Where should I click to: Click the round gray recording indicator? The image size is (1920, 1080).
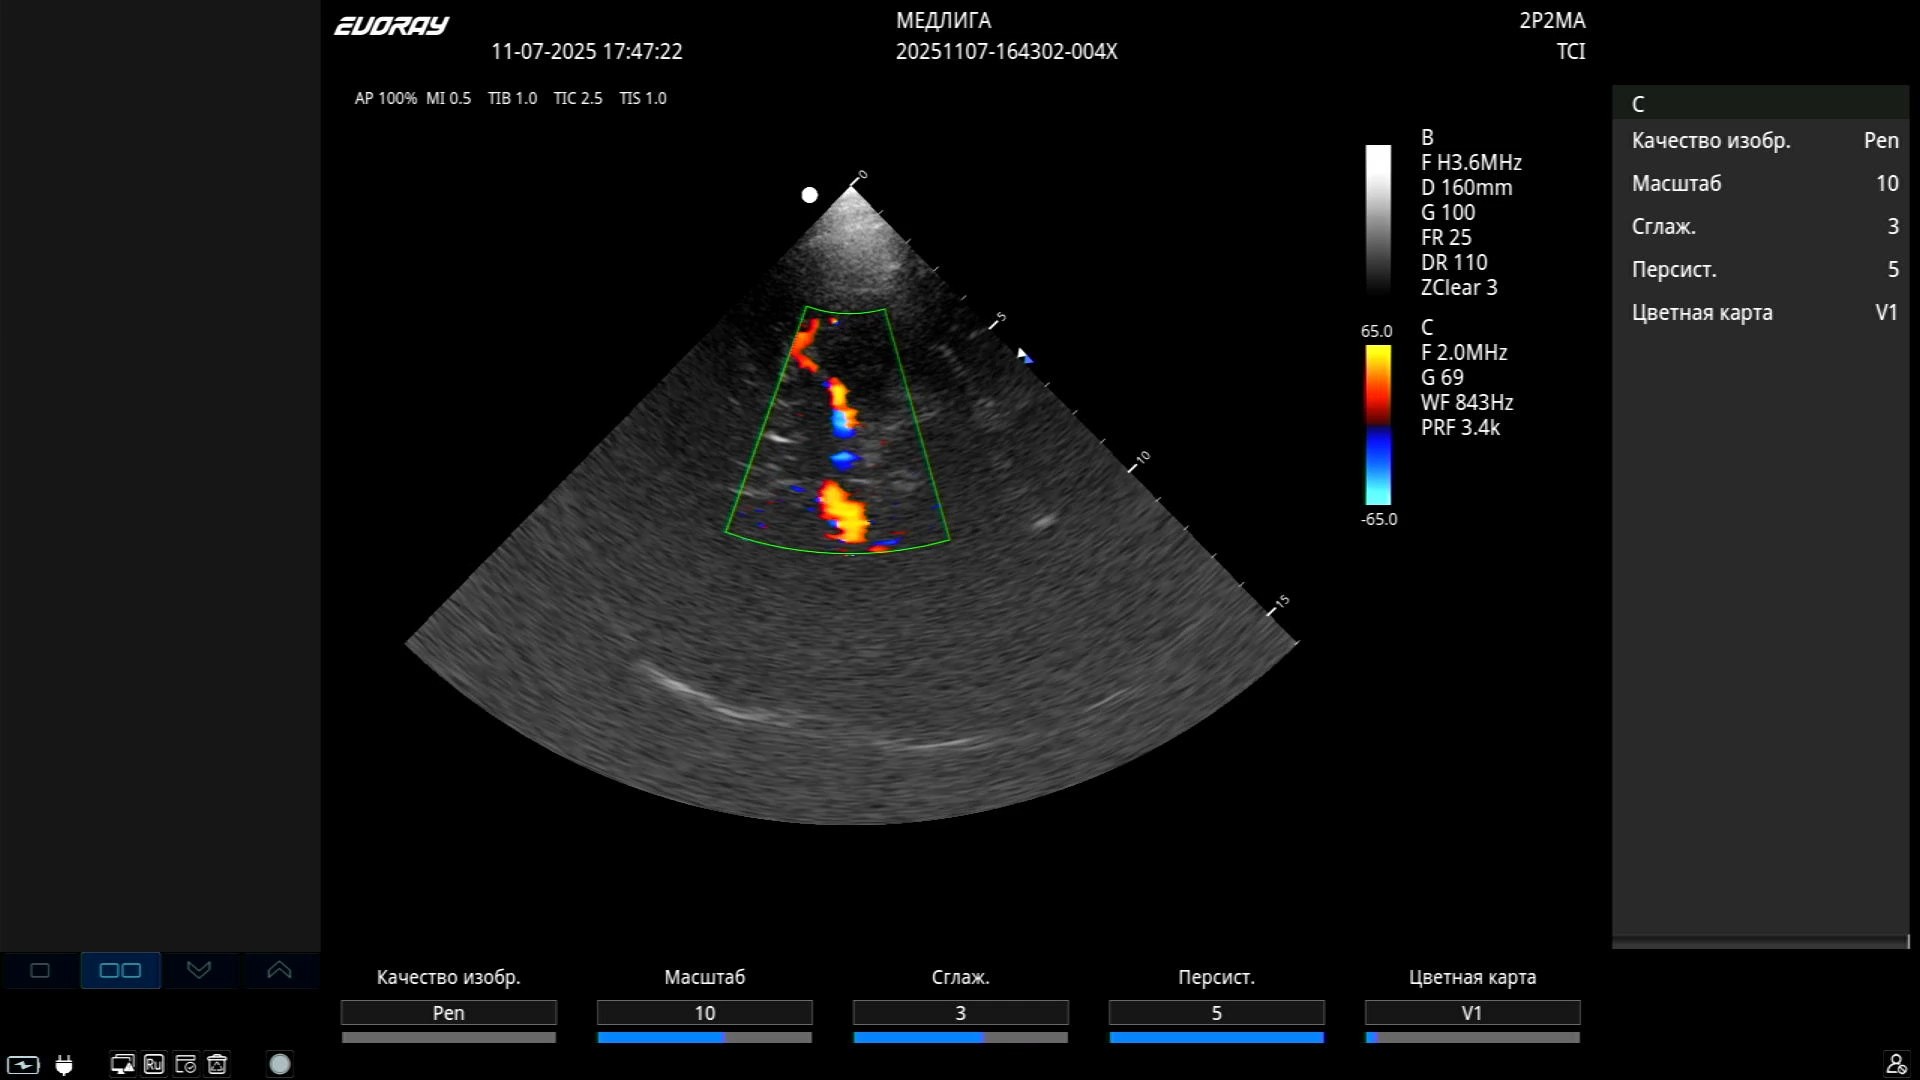pyautogui.click(x=280, y=1064)
